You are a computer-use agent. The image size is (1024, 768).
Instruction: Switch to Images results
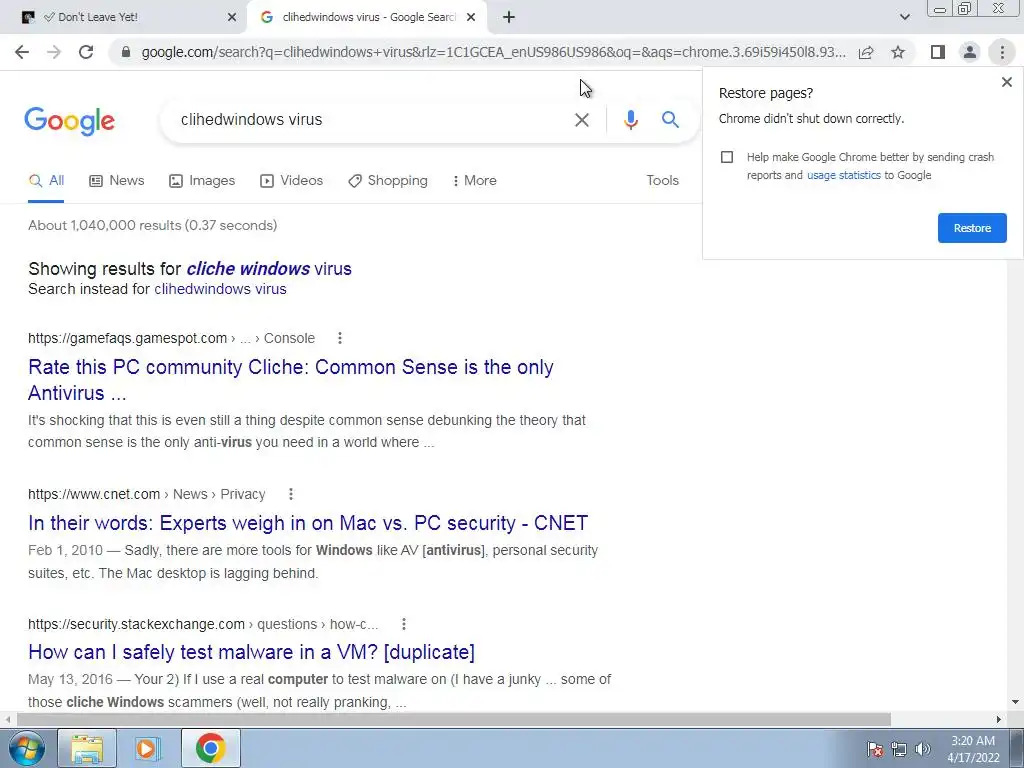click(x=202, y=181)
